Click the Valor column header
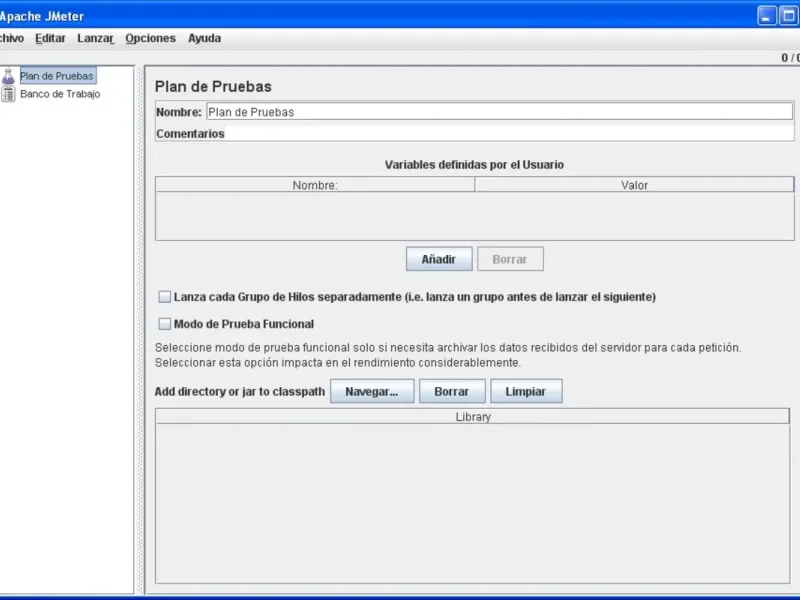Screen dimensions: 800x600 pos(634,185)
